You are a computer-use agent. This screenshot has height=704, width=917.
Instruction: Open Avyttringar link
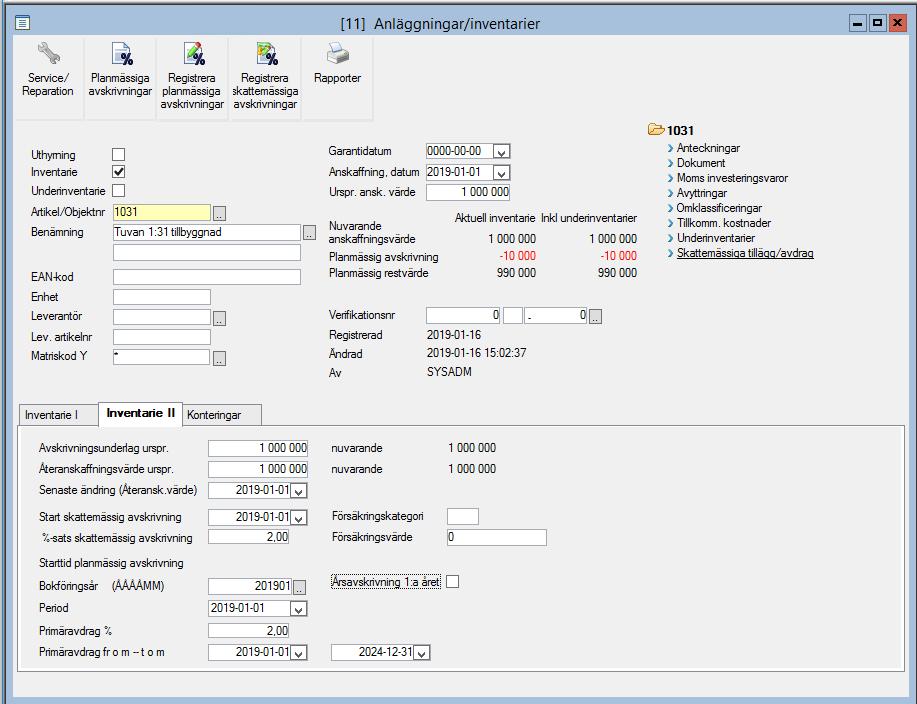(702, 193)
